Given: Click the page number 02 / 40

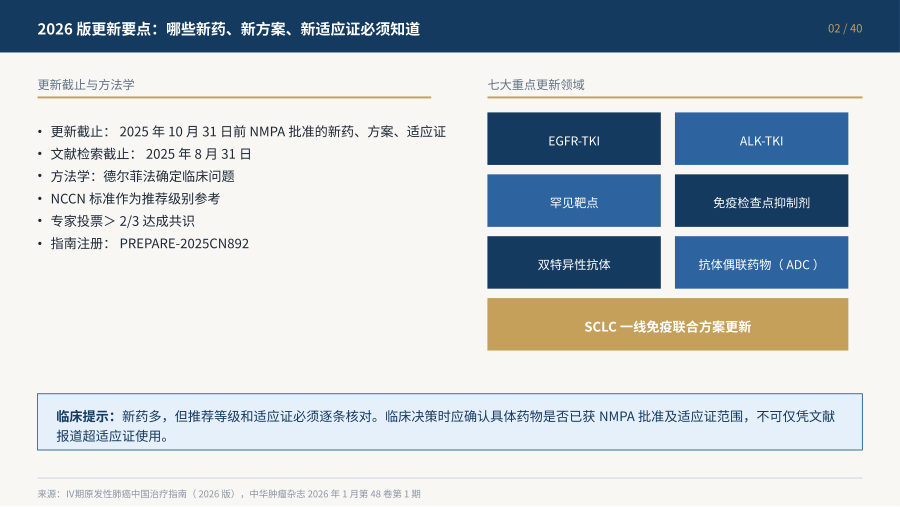Looking at the screenshot, I should pos(845,29).
